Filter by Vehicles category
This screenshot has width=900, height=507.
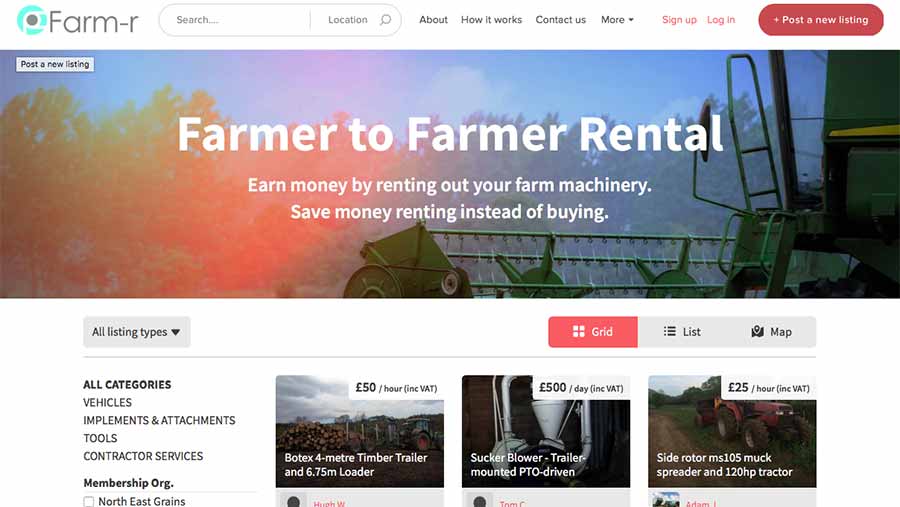107,402
